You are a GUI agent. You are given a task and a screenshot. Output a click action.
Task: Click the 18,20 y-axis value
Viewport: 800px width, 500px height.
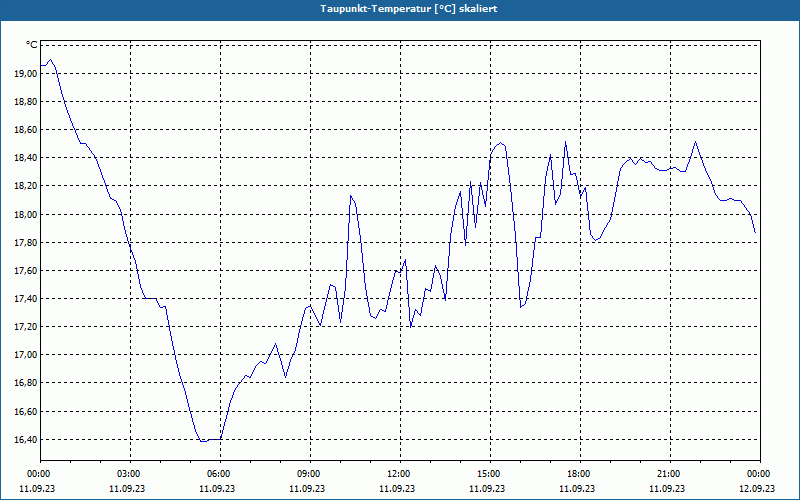pyautogui.click(x=27, y=186)
